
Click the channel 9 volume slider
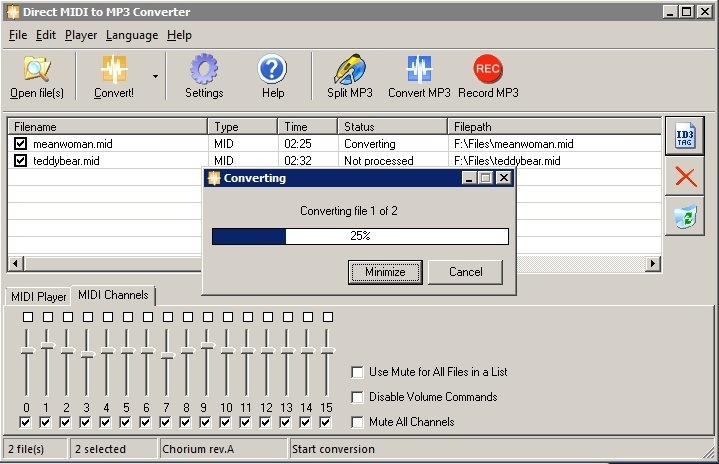[207, 345]
